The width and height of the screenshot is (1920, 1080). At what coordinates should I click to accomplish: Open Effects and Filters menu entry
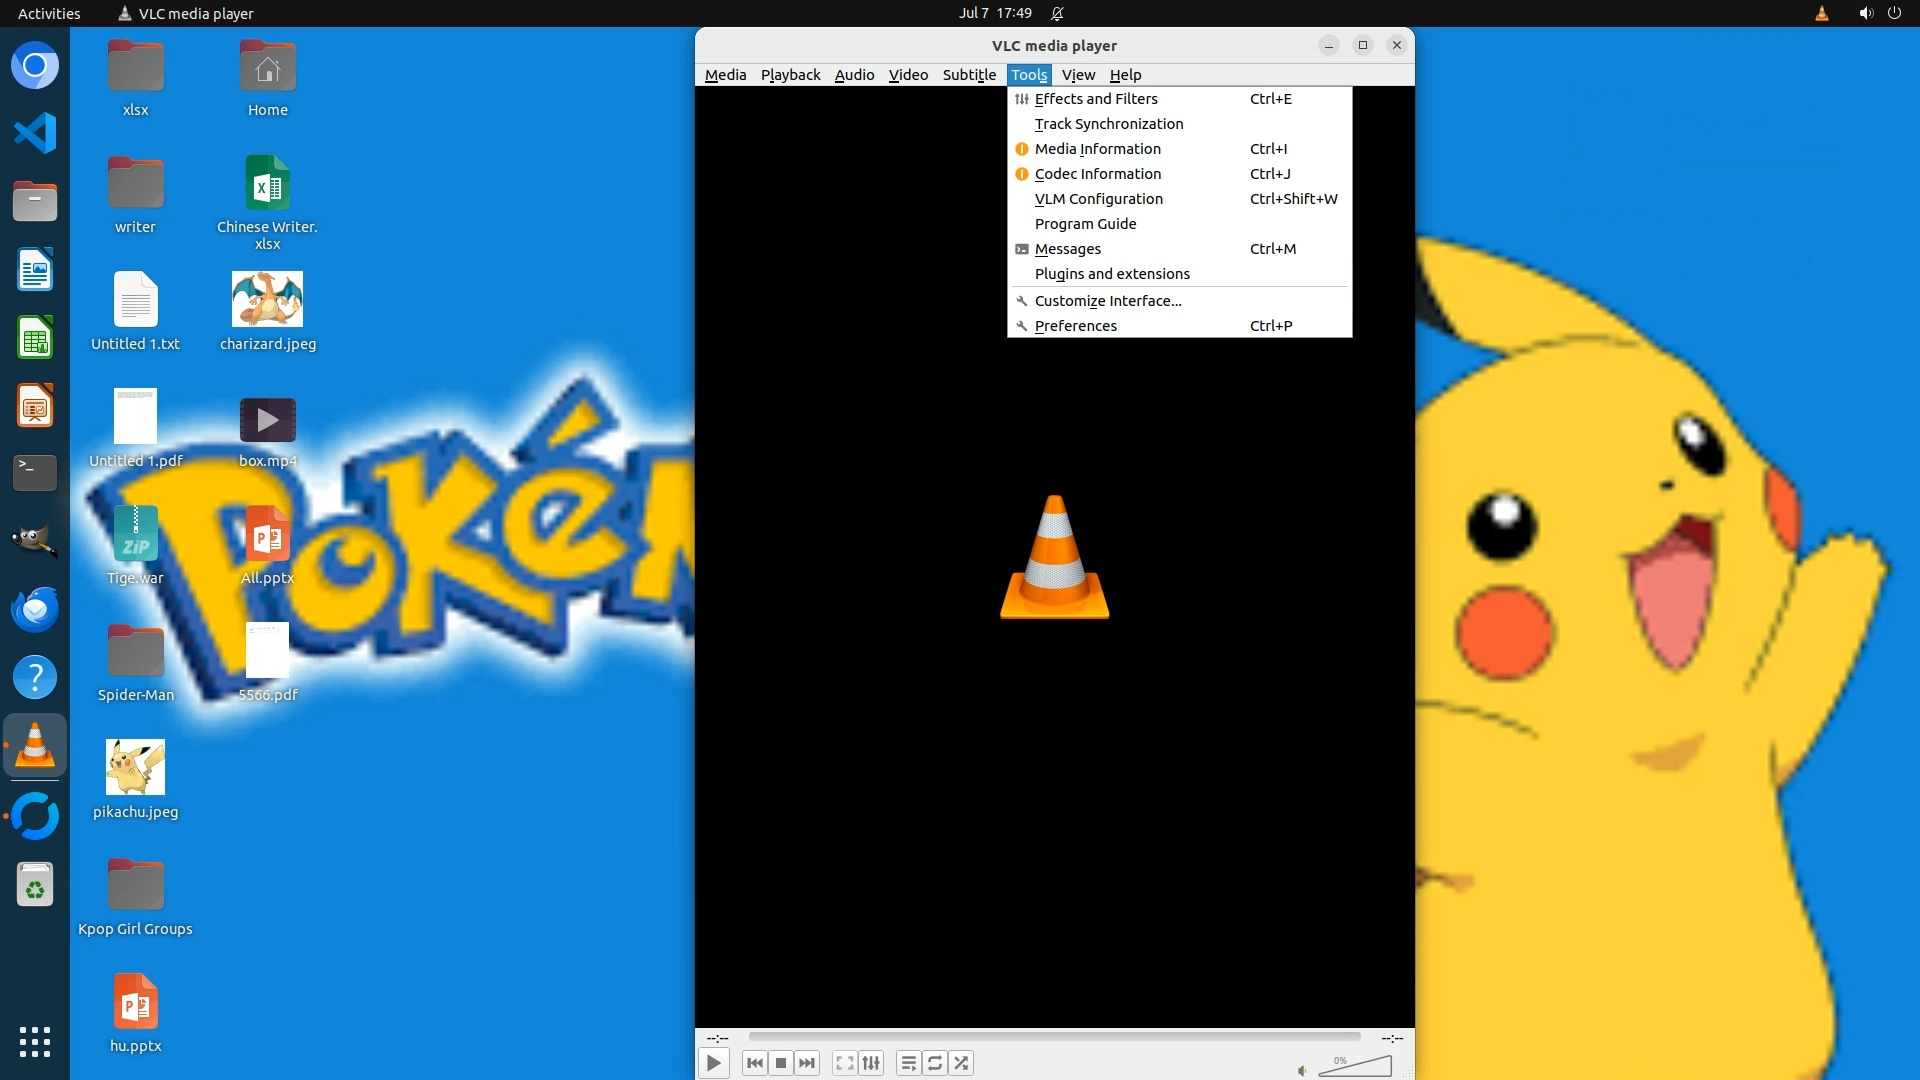pyautogui.click(x=1096, y=99)
